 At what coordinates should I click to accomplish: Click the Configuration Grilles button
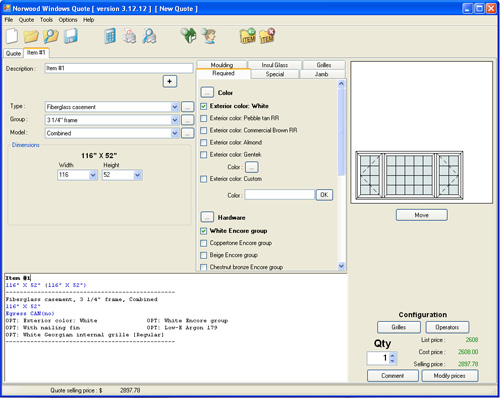[399, 327]
